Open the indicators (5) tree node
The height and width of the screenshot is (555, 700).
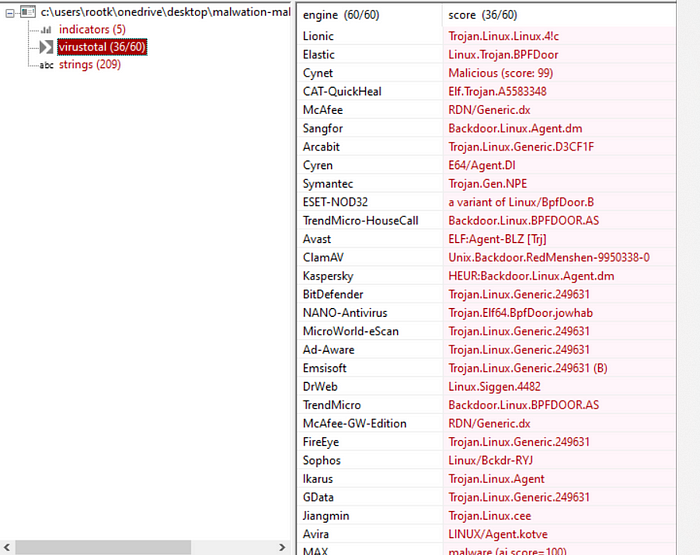[92, 29]
